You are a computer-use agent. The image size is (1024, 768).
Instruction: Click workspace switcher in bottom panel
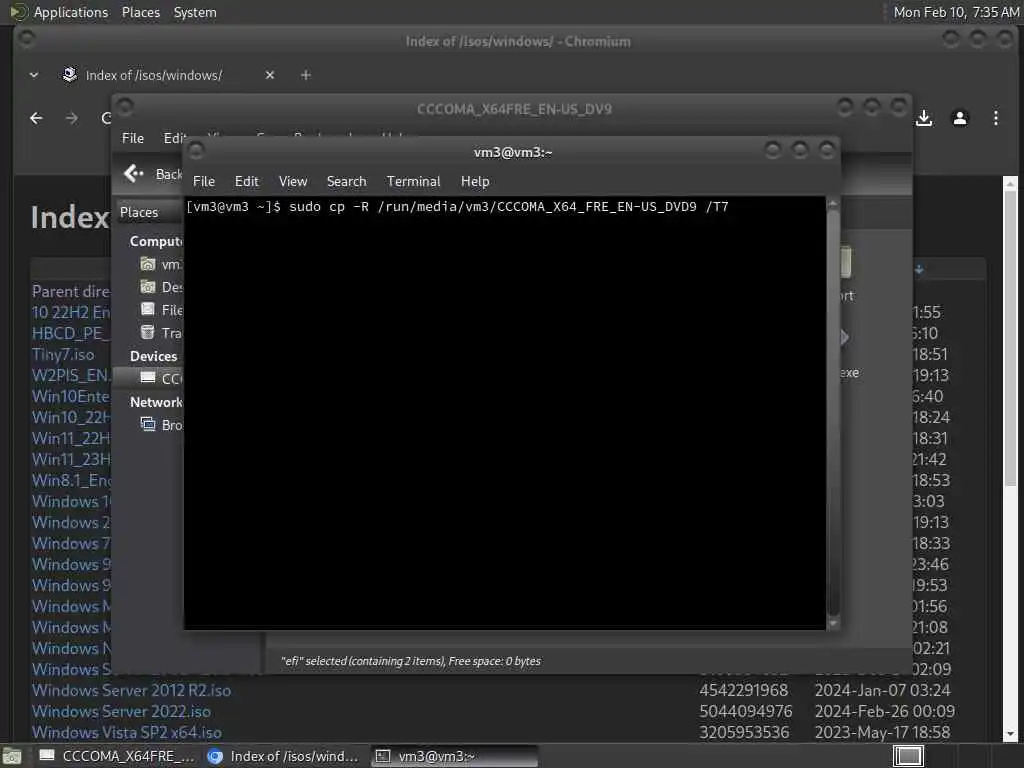(908, 756)
